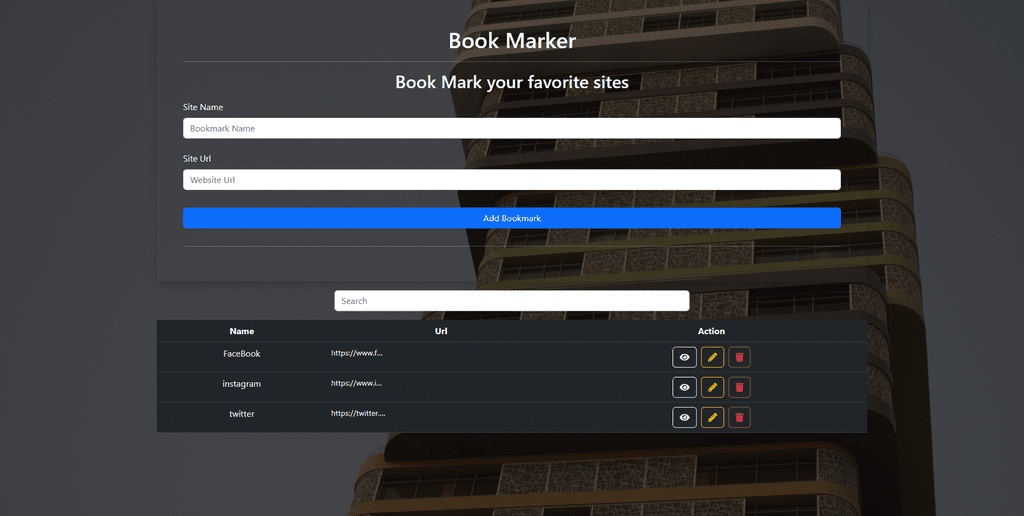
Task: Delete the FaceBook bookmark with trash icon
Action: pyautogui.click(x=739, y=357)
